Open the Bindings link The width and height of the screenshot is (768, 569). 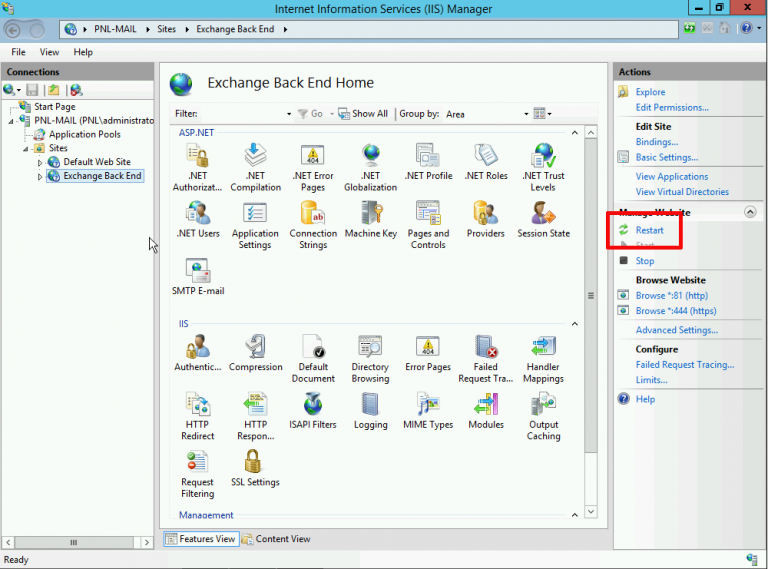click(657, 142)
